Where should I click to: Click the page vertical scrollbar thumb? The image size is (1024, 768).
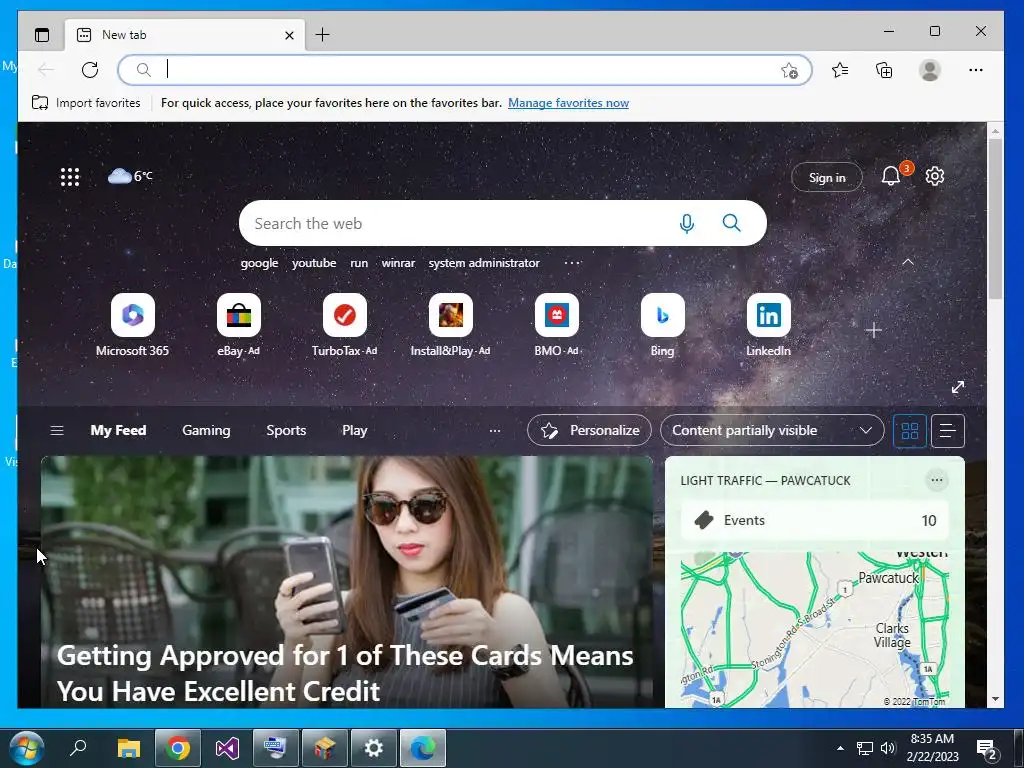(x=995, y=219)
